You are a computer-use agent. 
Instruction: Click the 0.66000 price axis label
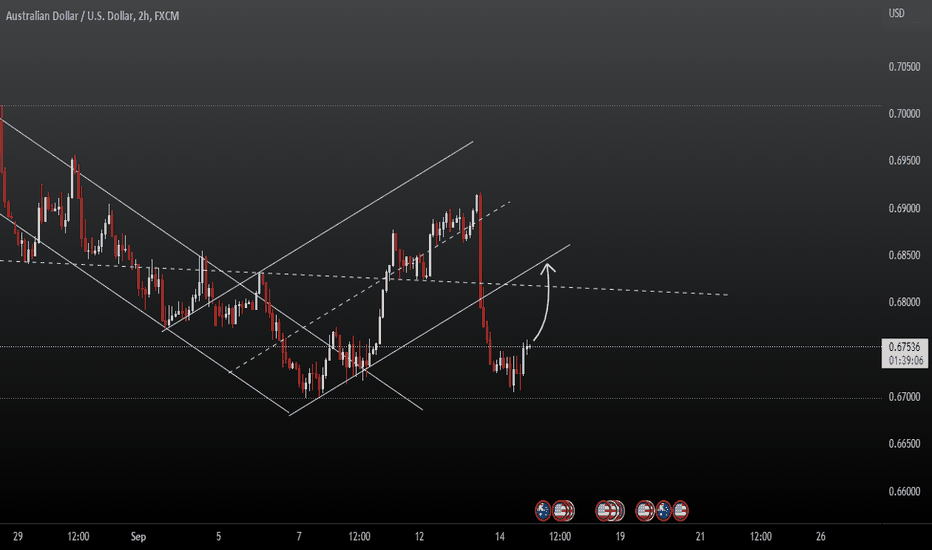[904, 491]
